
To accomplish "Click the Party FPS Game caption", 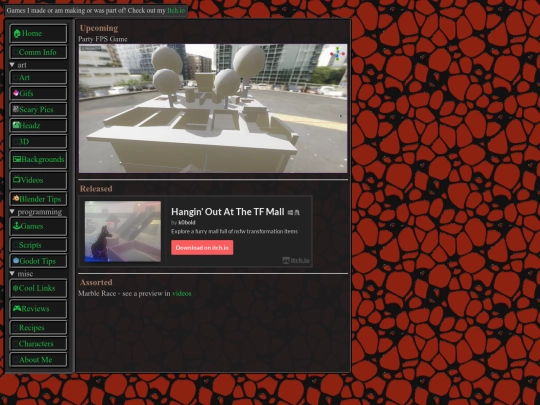I will click(103, 39).
